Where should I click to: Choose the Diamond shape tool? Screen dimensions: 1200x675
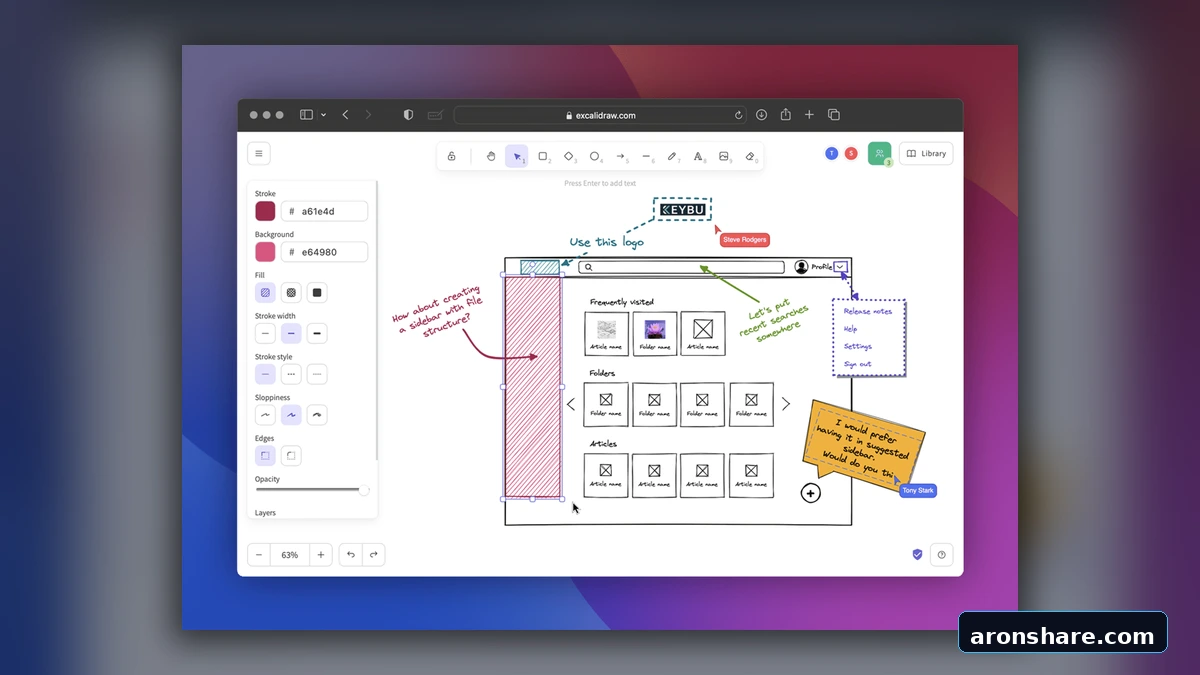[x=569, y=156]
